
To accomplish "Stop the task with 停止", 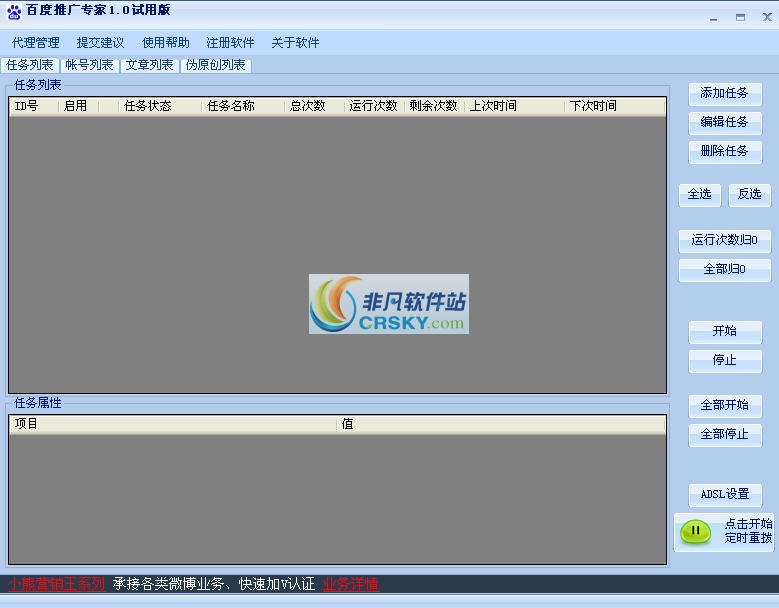I will (x=725, y=361).
